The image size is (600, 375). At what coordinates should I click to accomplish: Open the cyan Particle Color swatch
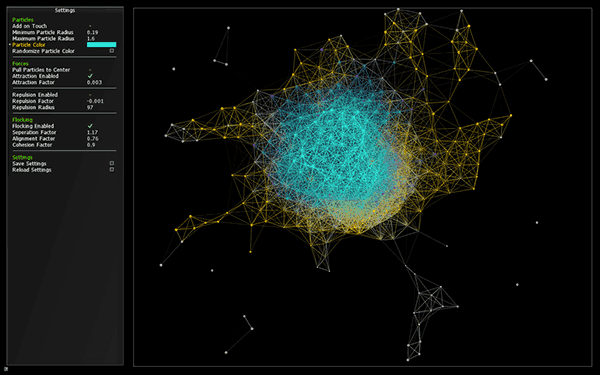click(101, 45)
